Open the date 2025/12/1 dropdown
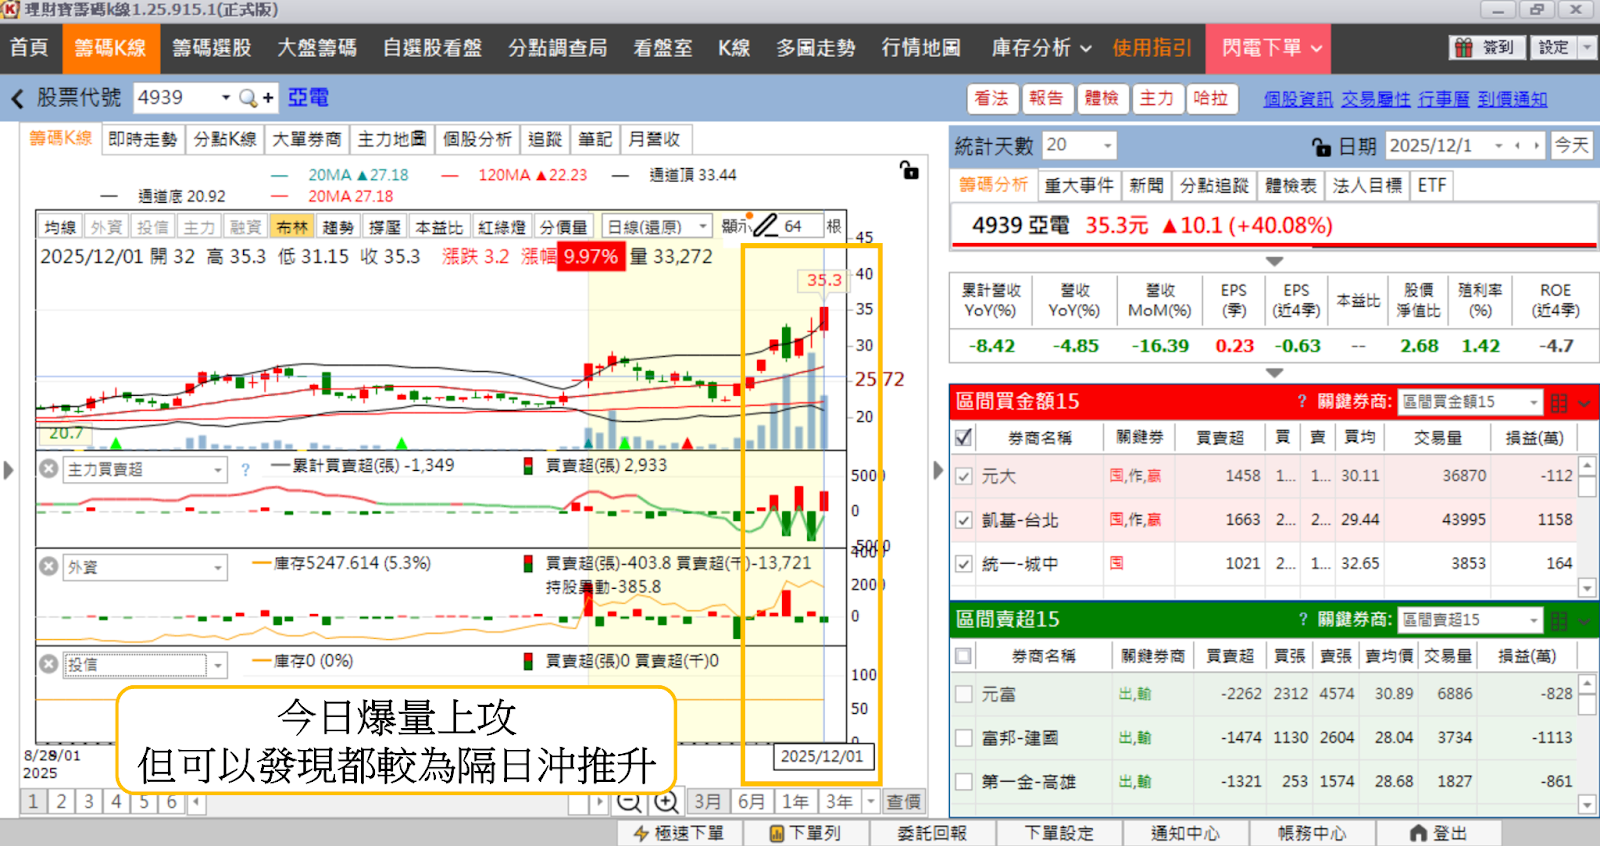This screenshot has width=1600, height=846. click(x=1498, y=146)
